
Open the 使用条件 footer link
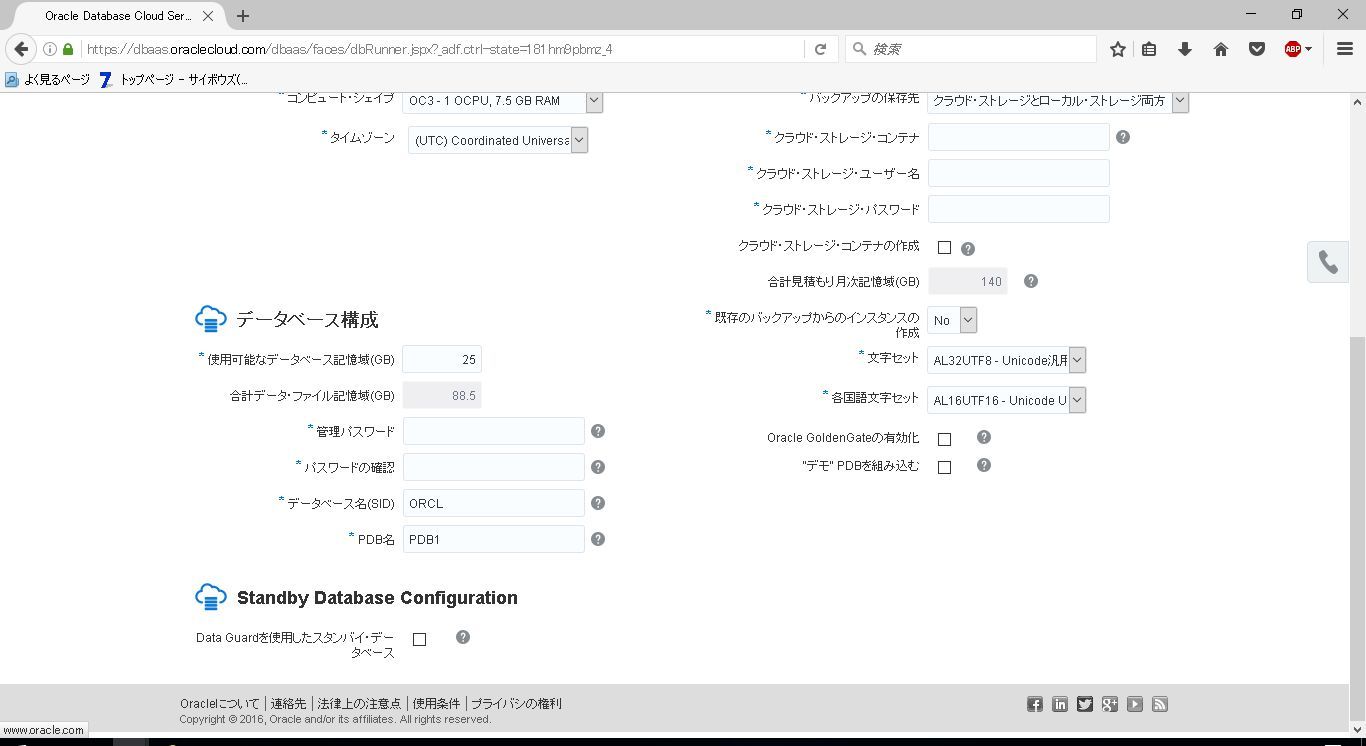point(436,703)
